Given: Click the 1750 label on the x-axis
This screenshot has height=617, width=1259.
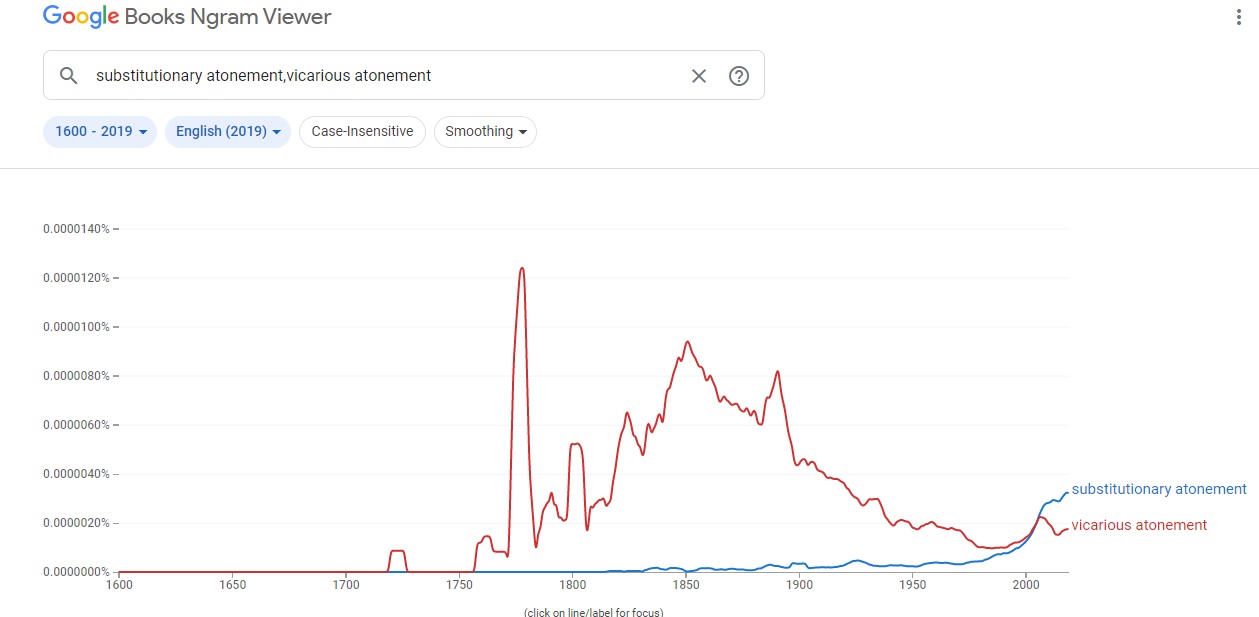Looking at the screenshot, I should click(x=459, y=584).
